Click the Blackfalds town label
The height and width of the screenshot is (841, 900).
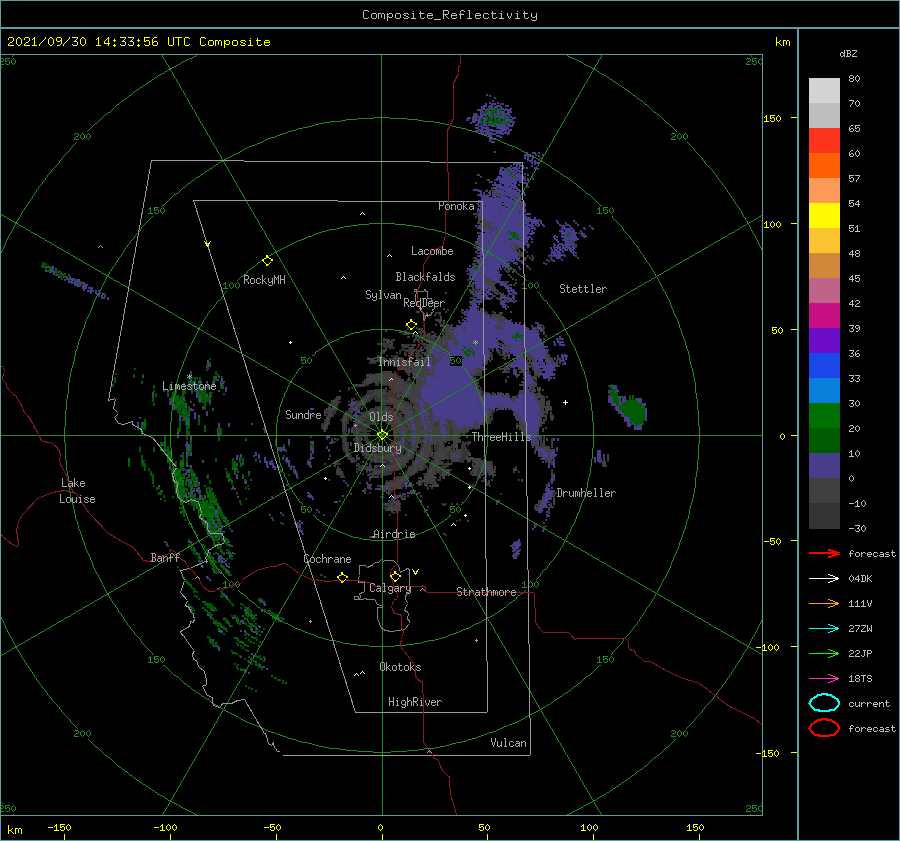pos(425,277)
